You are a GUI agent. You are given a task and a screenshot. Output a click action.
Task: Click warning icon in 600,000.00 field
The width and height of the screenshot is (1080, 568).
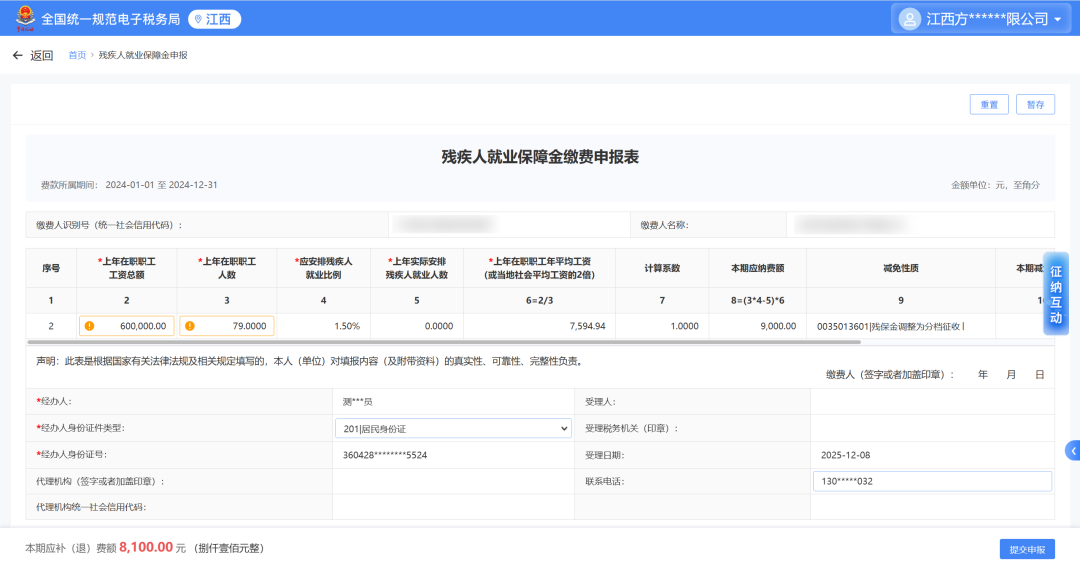[x=90, y=326]
